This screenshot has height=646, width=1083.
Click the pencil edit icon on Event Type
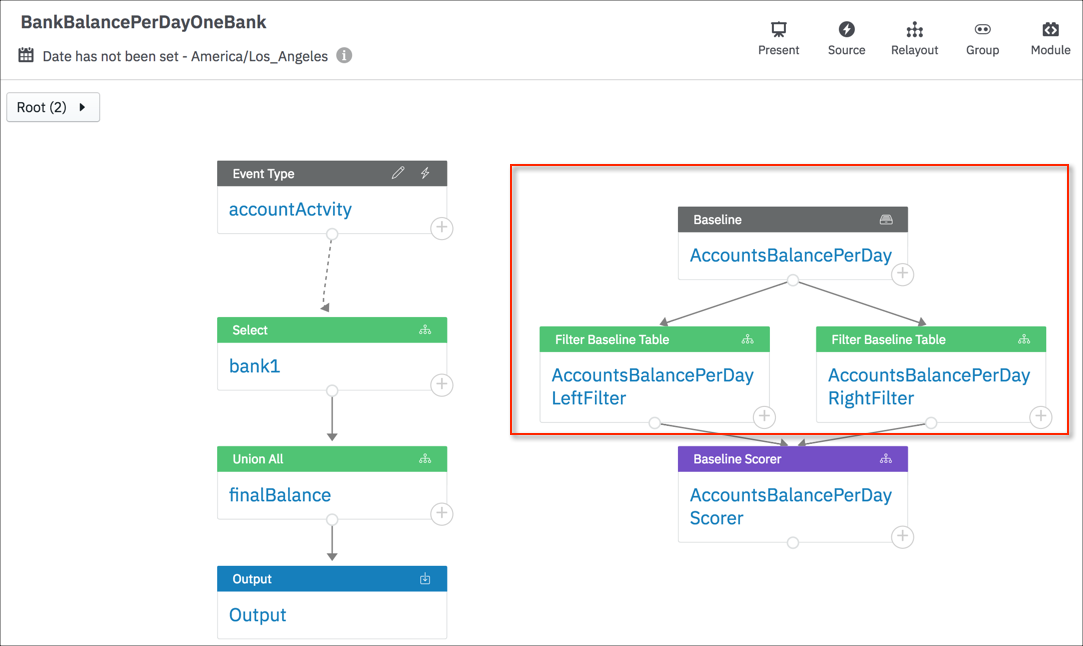(398, 173)
